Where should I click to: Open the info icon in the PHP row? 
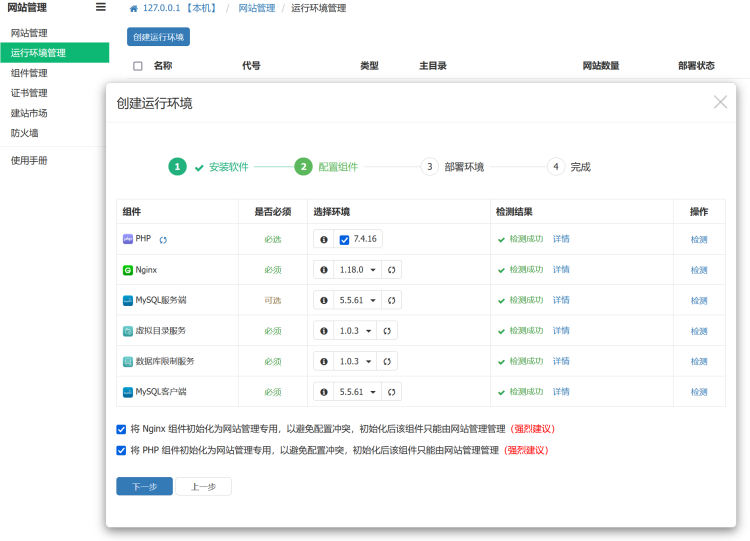[x=324, y=239]
